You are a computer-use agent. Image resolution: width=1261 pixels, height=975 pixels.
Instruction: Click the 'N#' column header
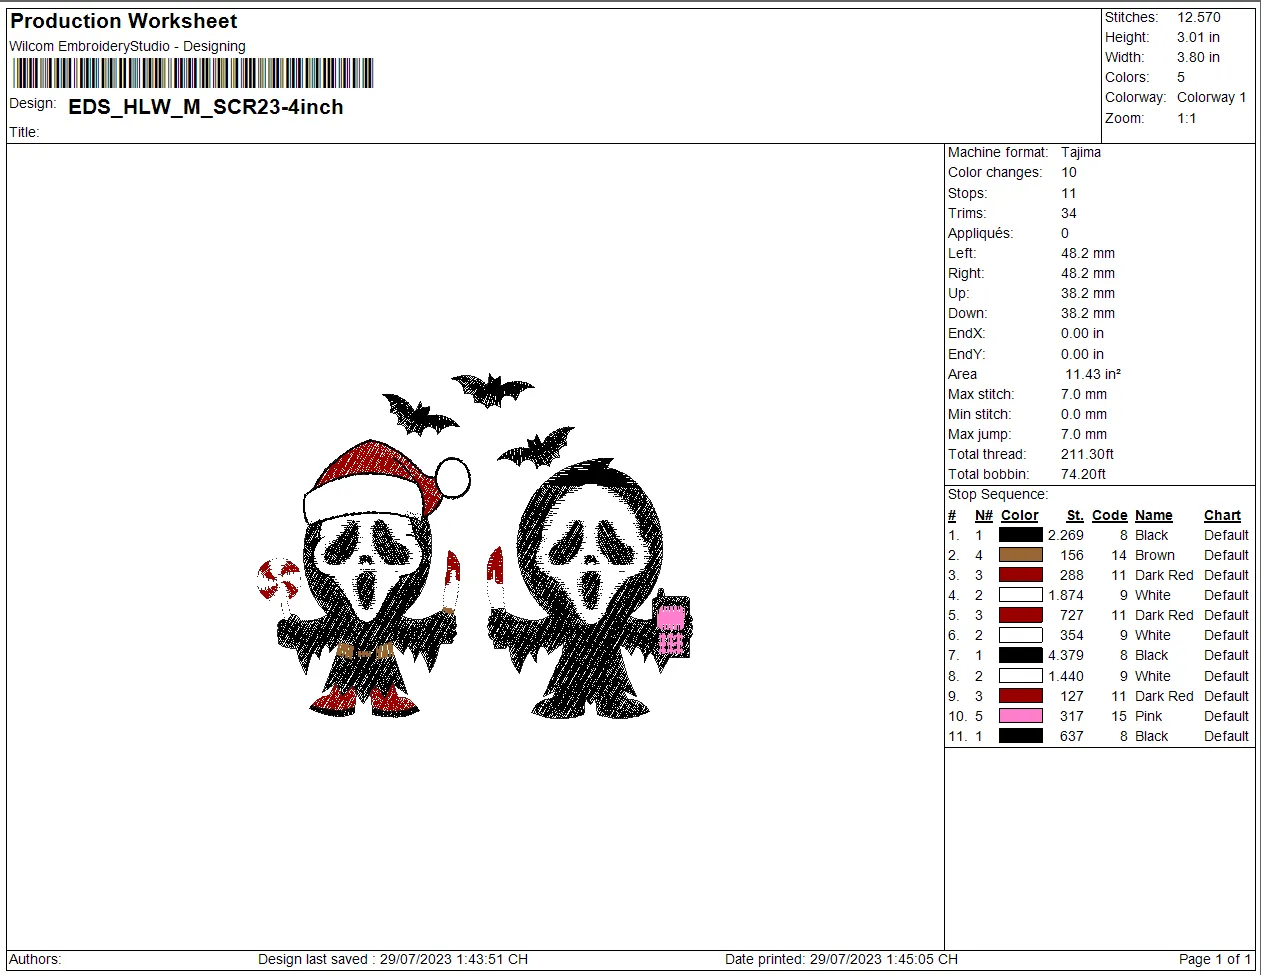click(984, 515)
